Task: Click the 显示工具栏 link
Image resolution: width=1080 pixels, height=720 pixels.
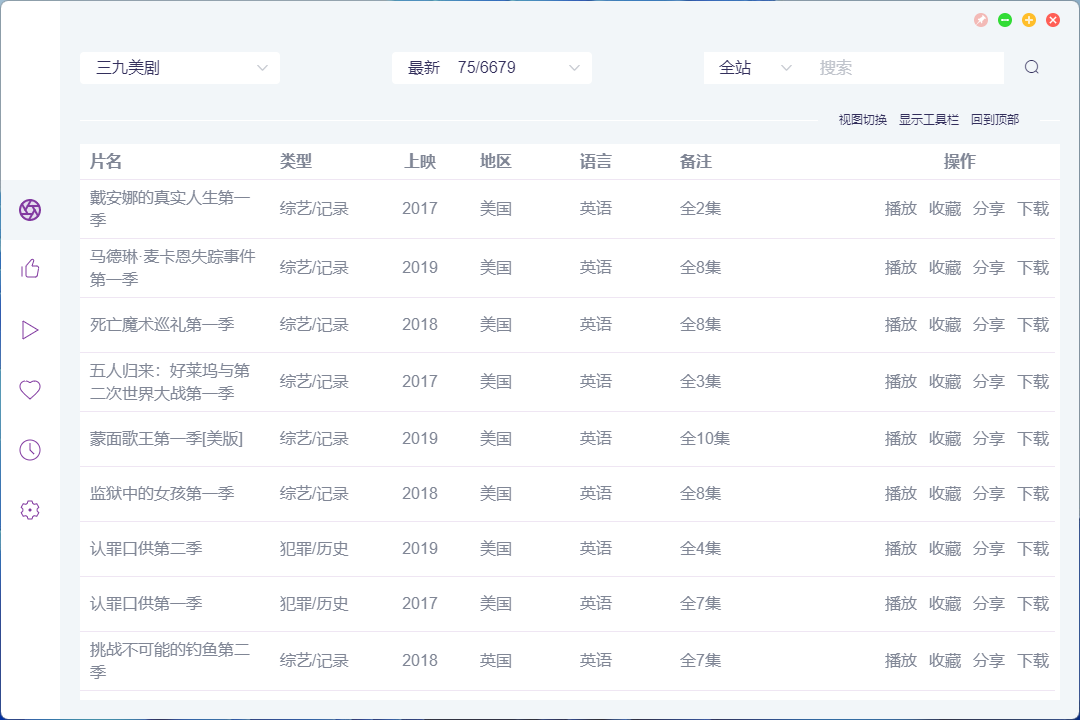Action: pos(928,119)
